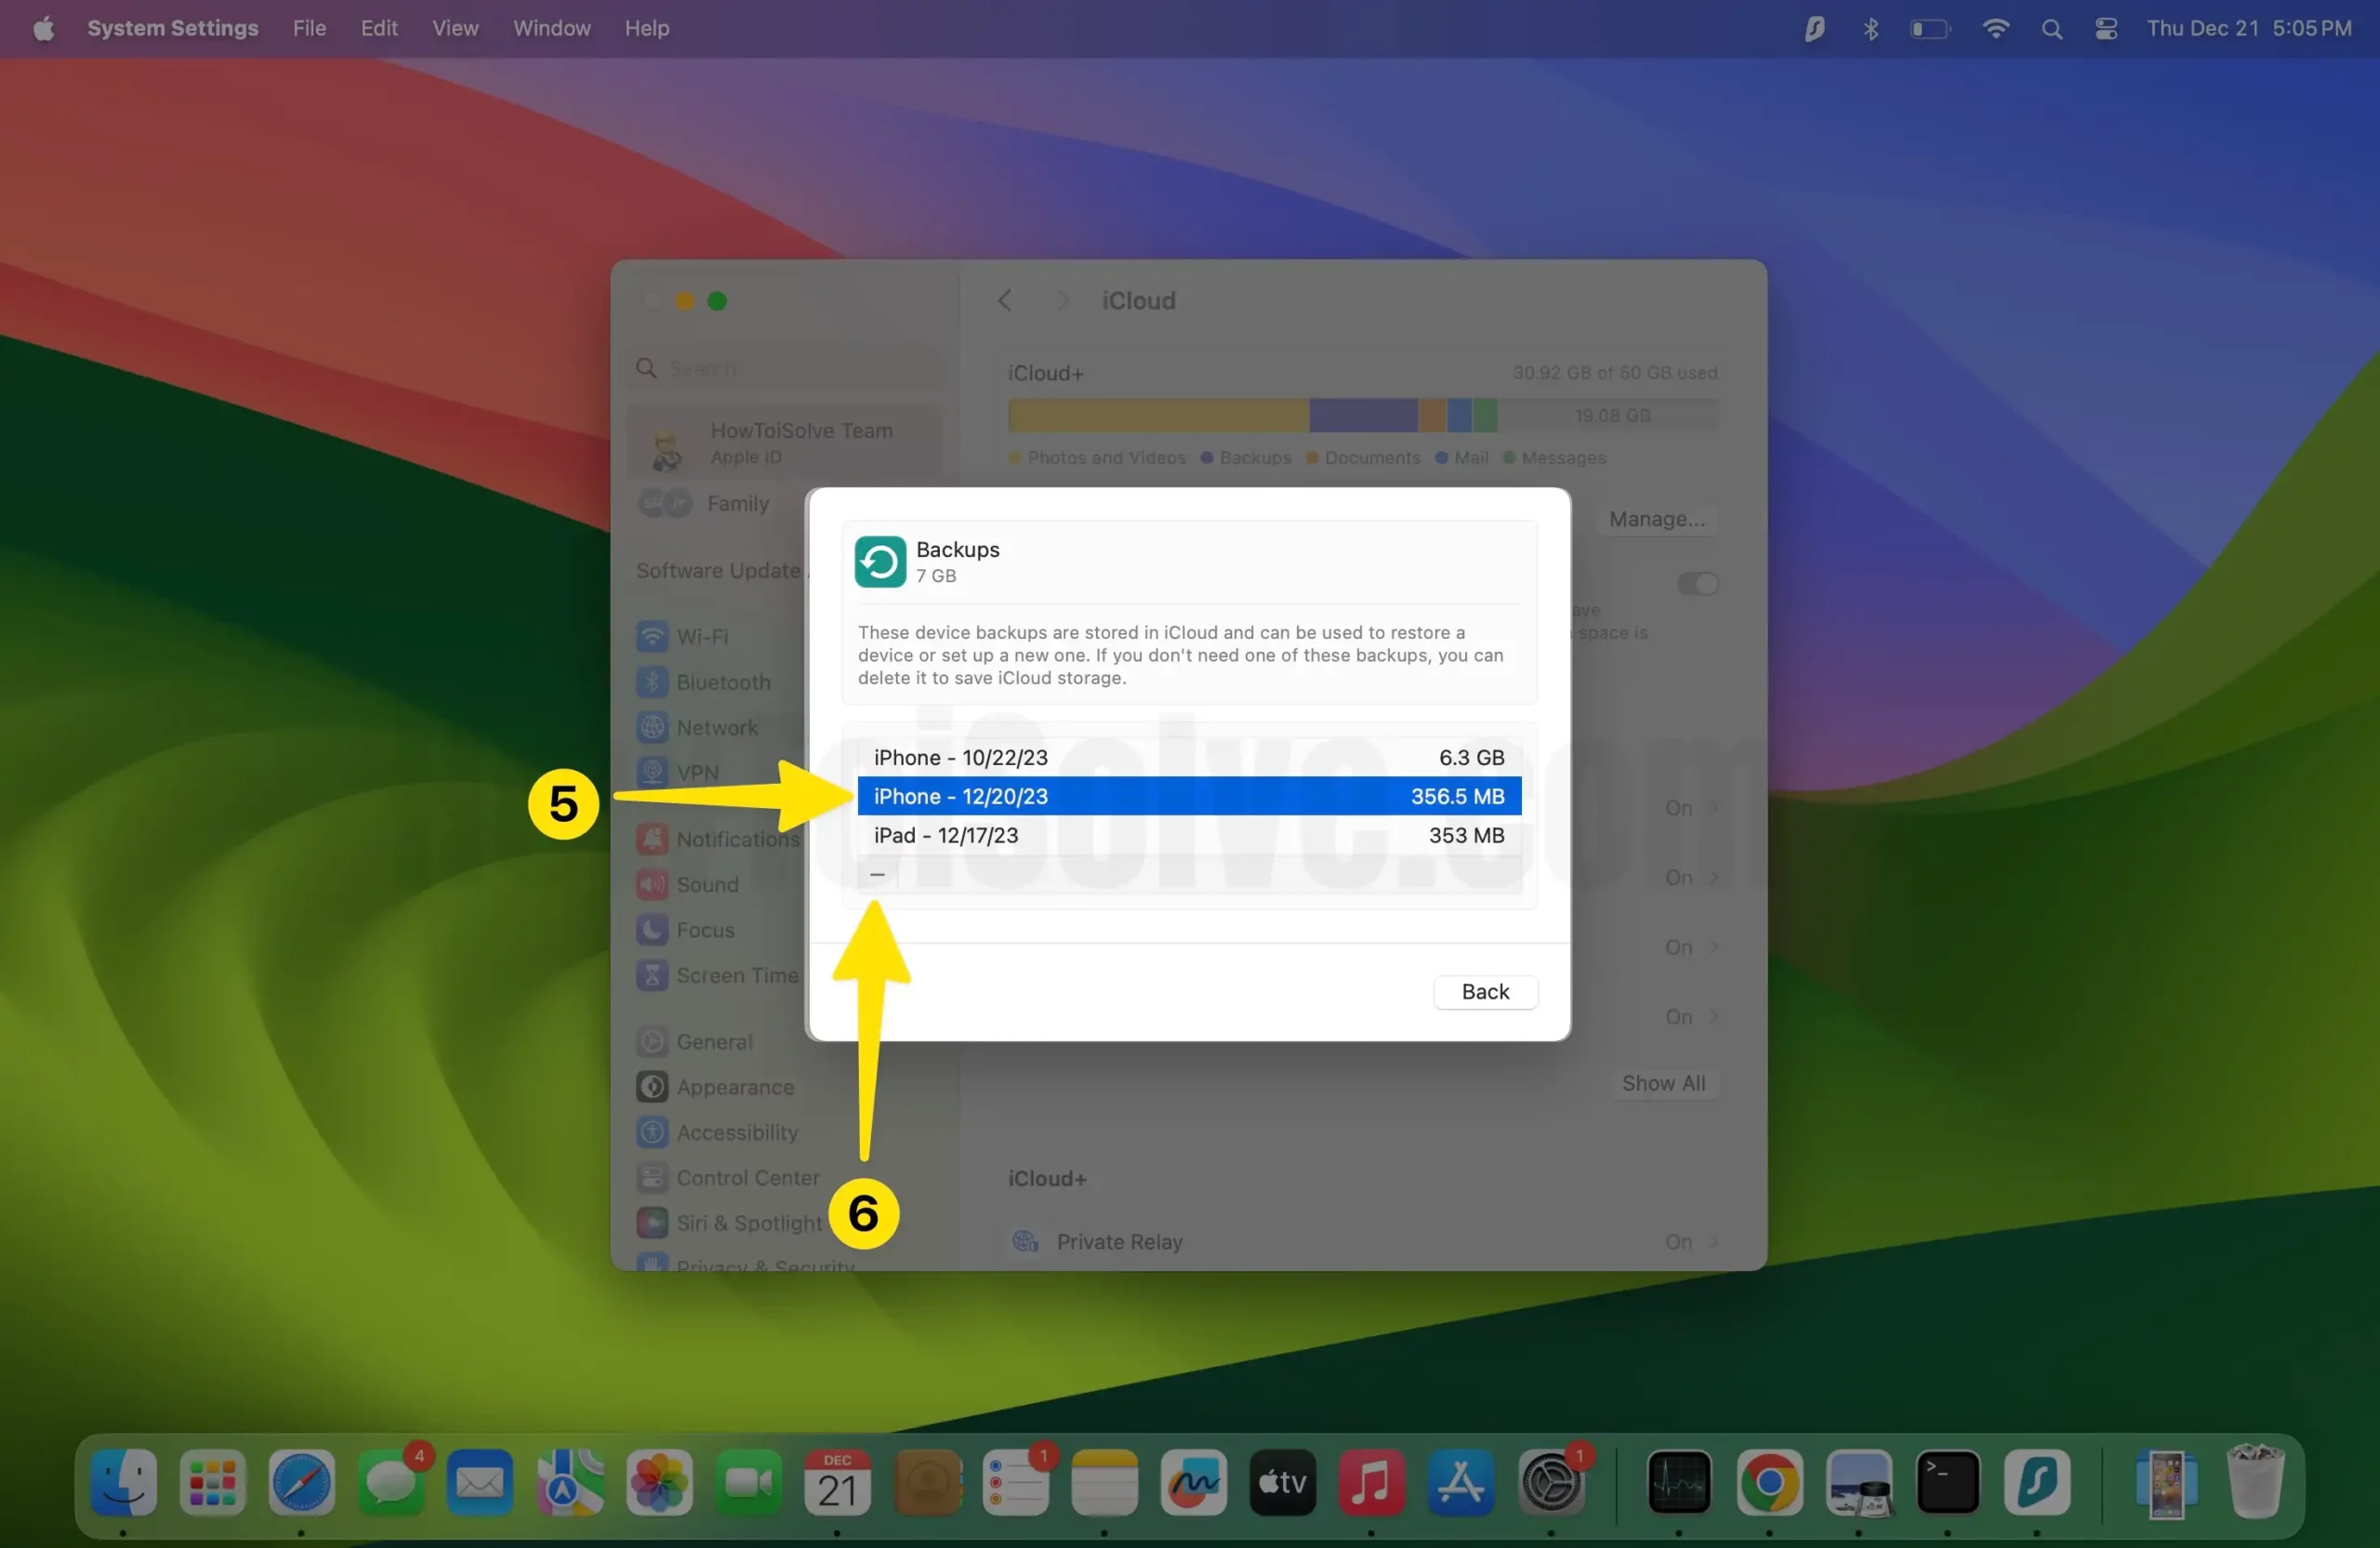Viewport: 2380px width, 1548px height.
Task: Click Manage... button in iCloud window
Action: point(1657,519)
